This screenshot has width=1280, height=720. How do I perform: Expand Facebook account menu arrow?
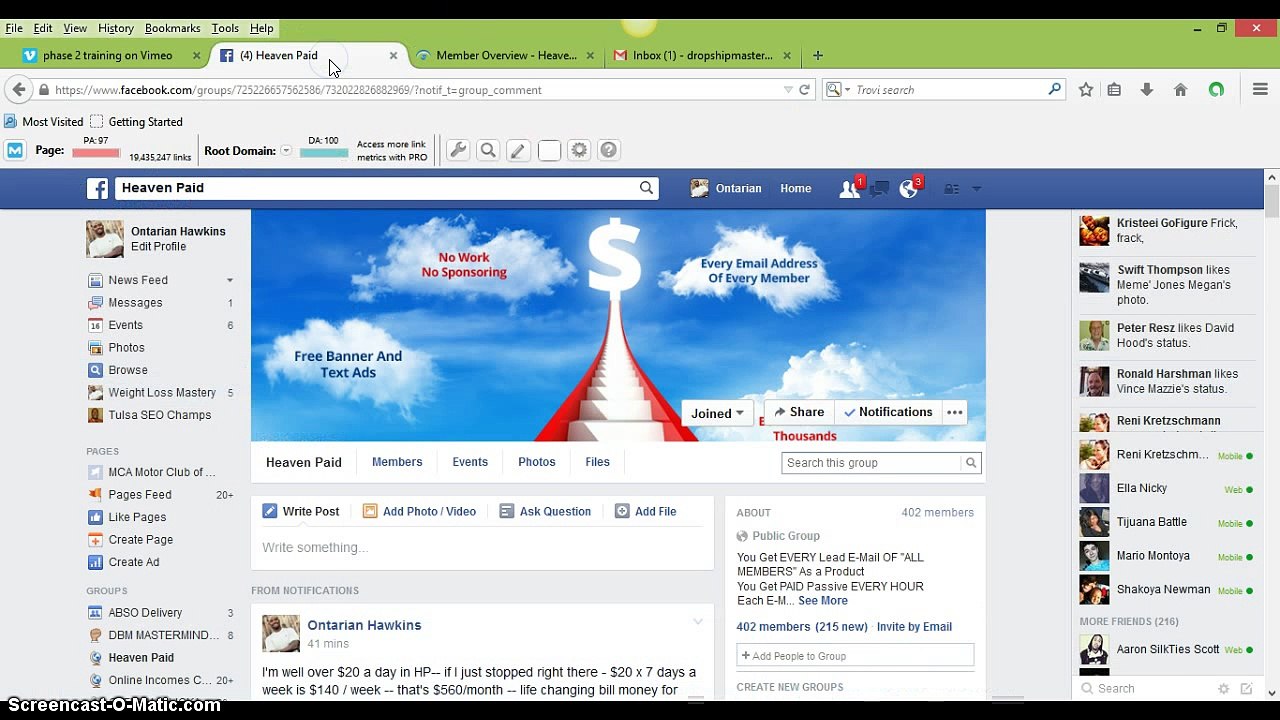tap(977, 188)
